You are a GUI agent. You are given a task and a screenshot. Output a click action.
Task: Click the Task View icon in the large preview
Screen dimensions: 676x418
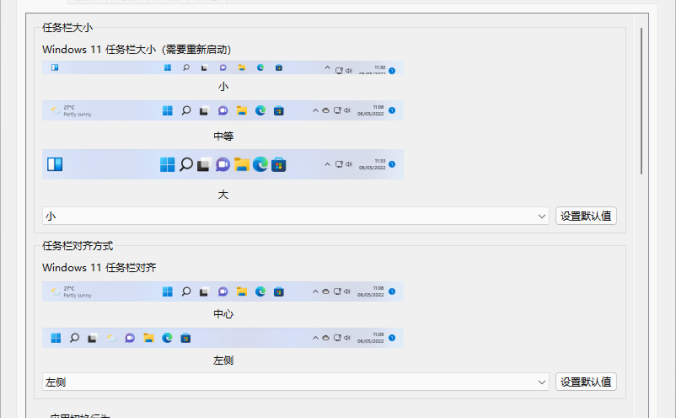point(204,165)
